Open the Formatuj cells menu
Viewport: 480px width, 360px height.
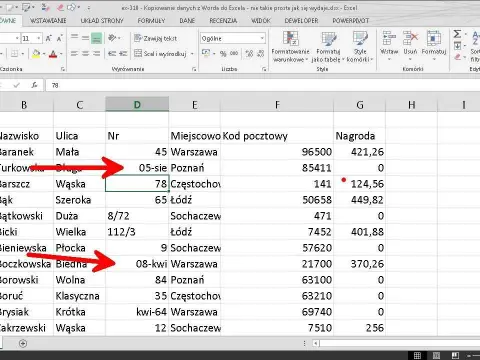[434, 46]
